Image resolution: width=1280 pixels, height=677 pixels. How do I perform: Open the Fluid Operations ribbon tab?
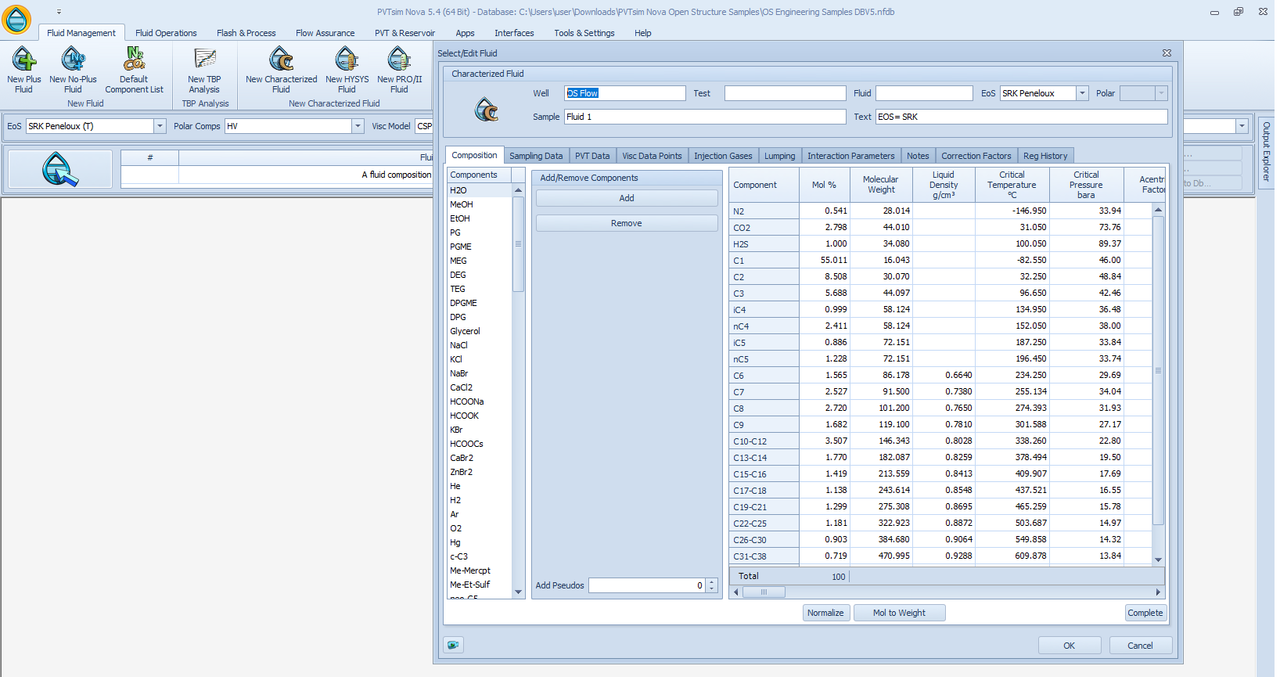[x=166, y=33]
